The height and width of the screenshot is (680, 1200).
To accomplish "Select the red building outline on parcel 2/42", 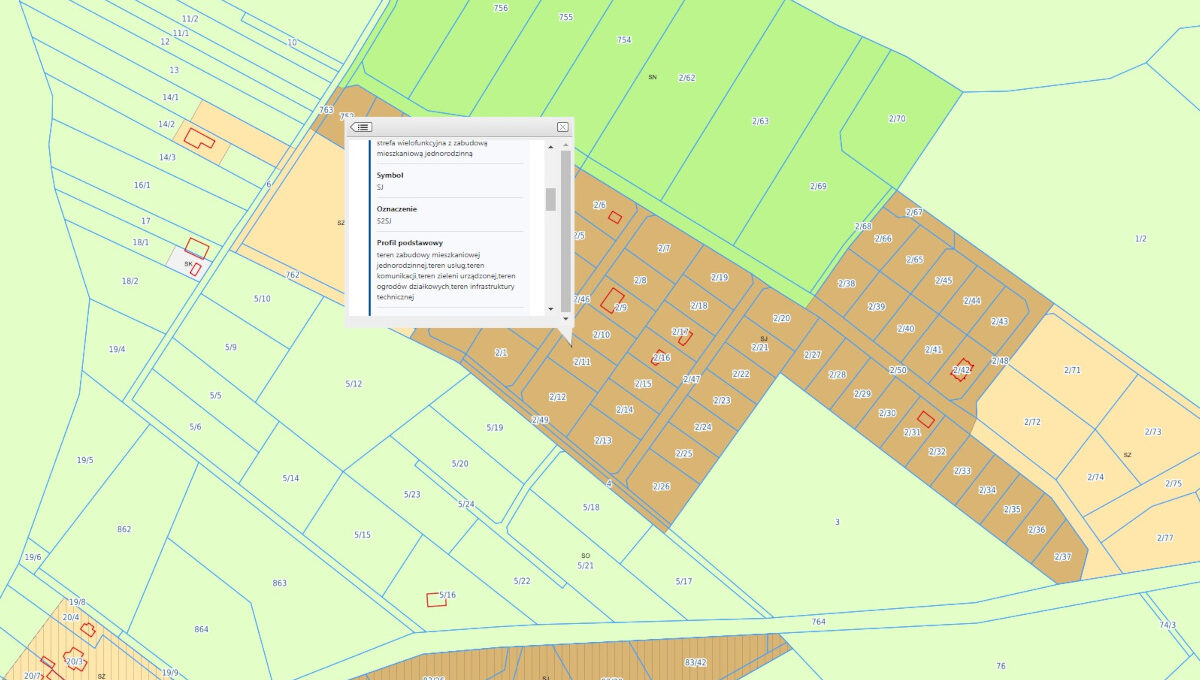I will click(963, 369).
